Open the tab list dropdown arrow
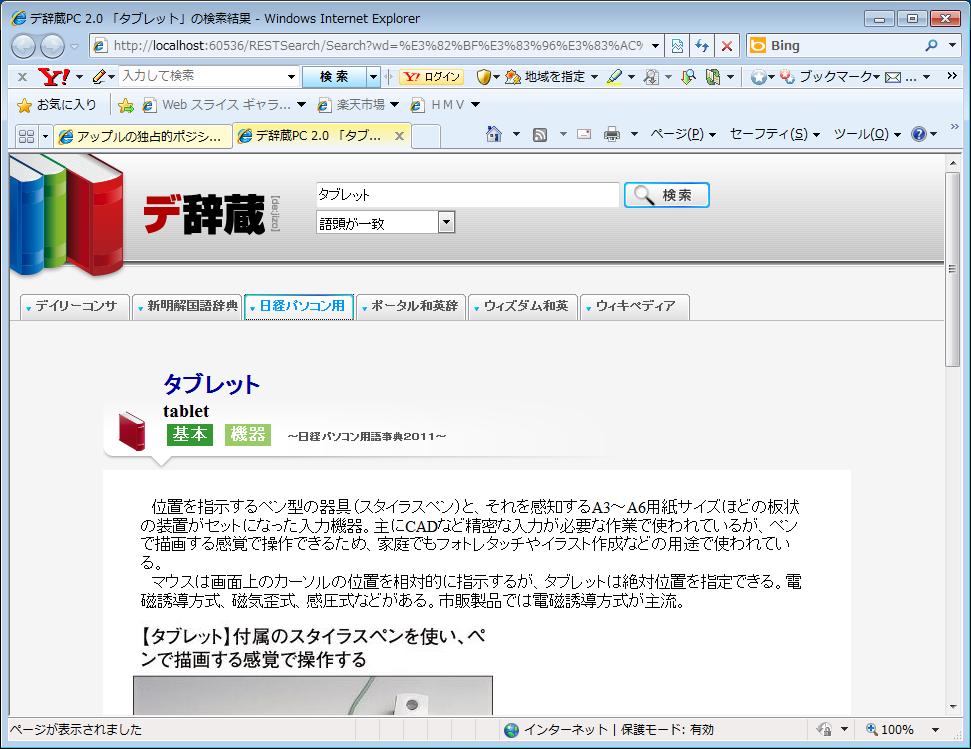Image resolution: width=971 pixels, height=749 pixels. (45, 136)
